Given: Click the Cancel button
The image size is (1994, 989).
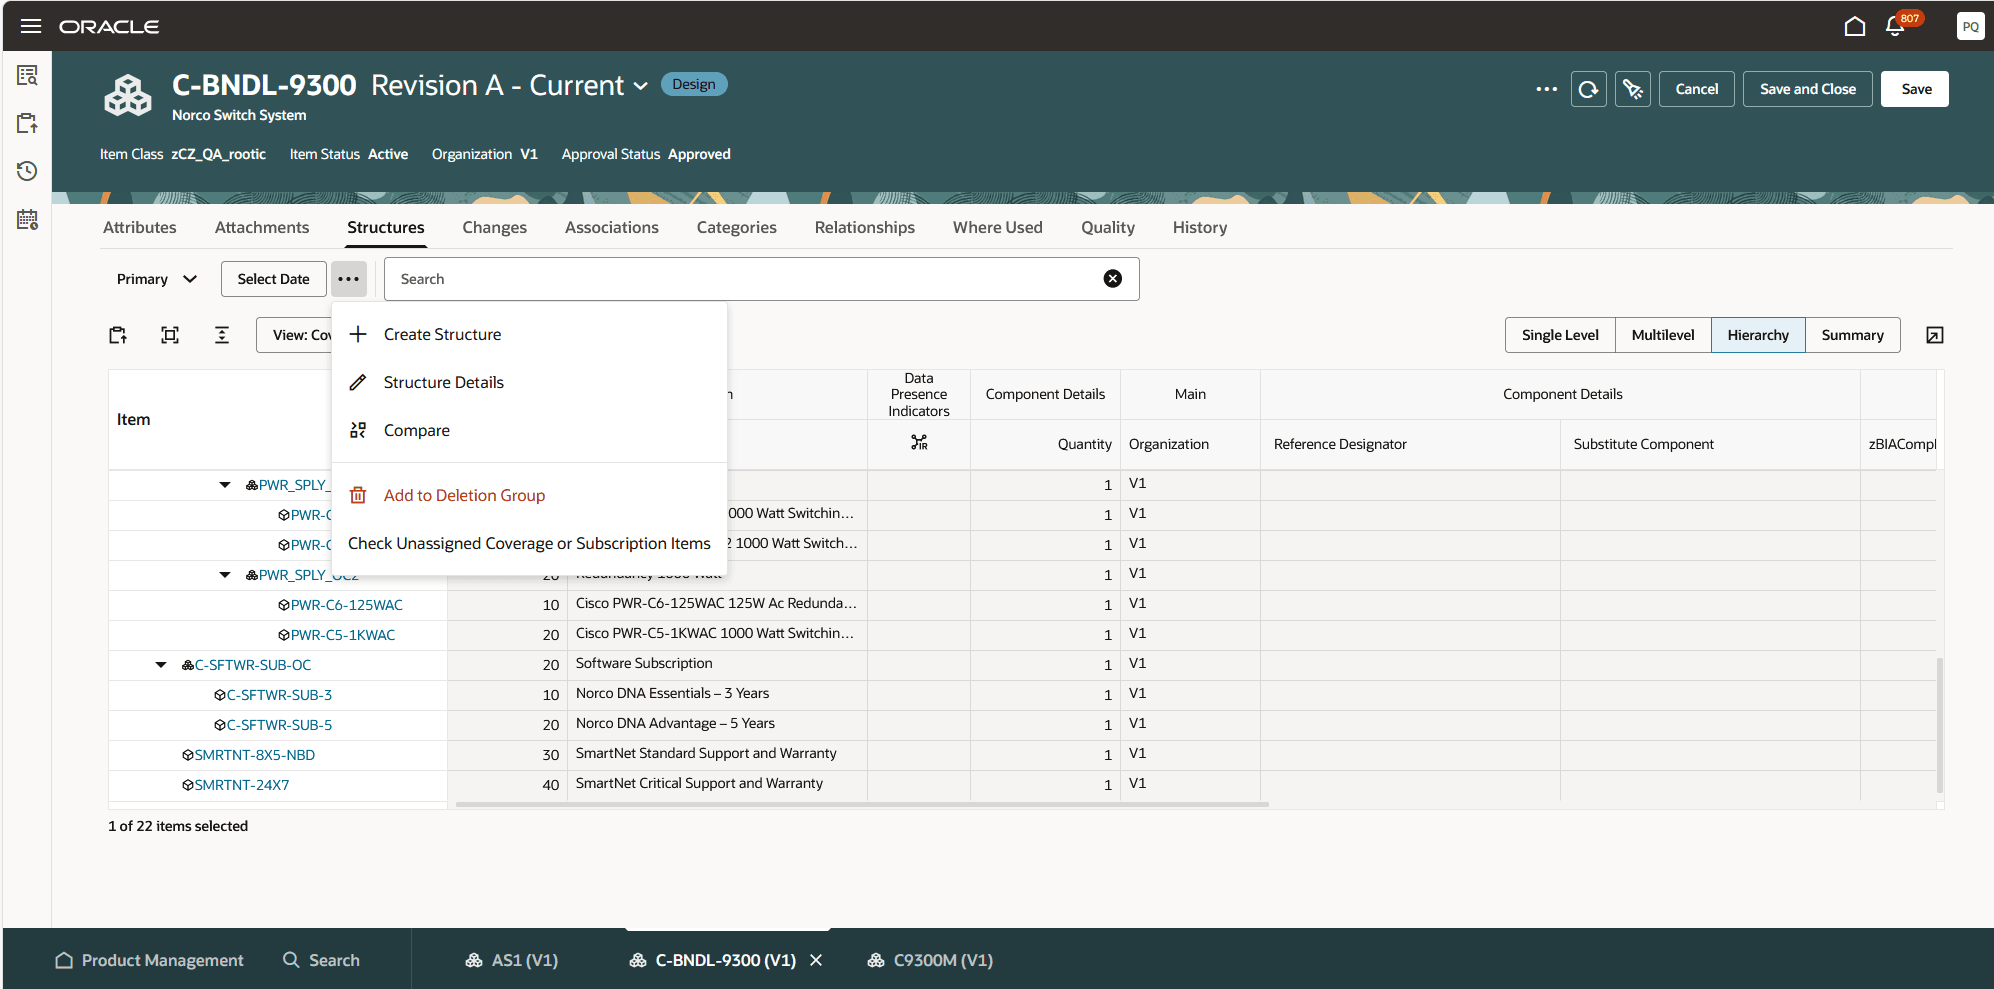Looking at the screenshot, I should coord(1697,89).
